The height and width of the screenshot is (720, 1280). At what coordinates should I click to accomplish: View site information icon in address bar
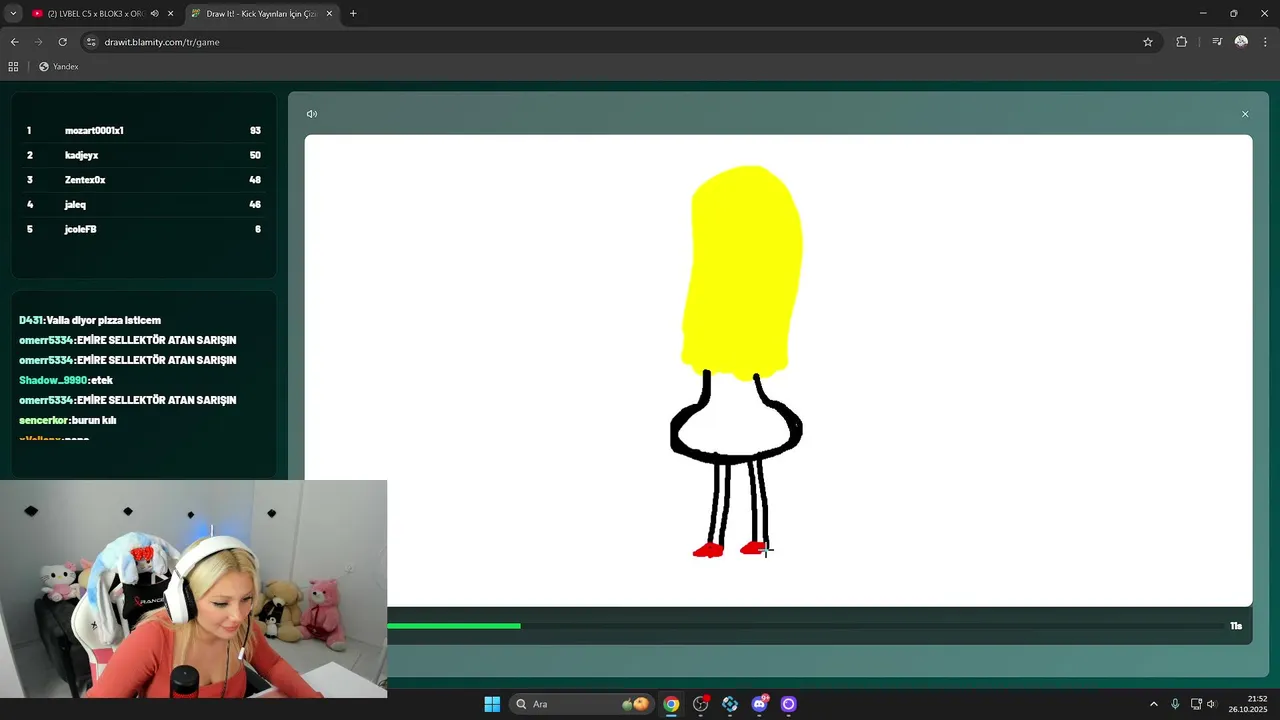click(91, 42)
